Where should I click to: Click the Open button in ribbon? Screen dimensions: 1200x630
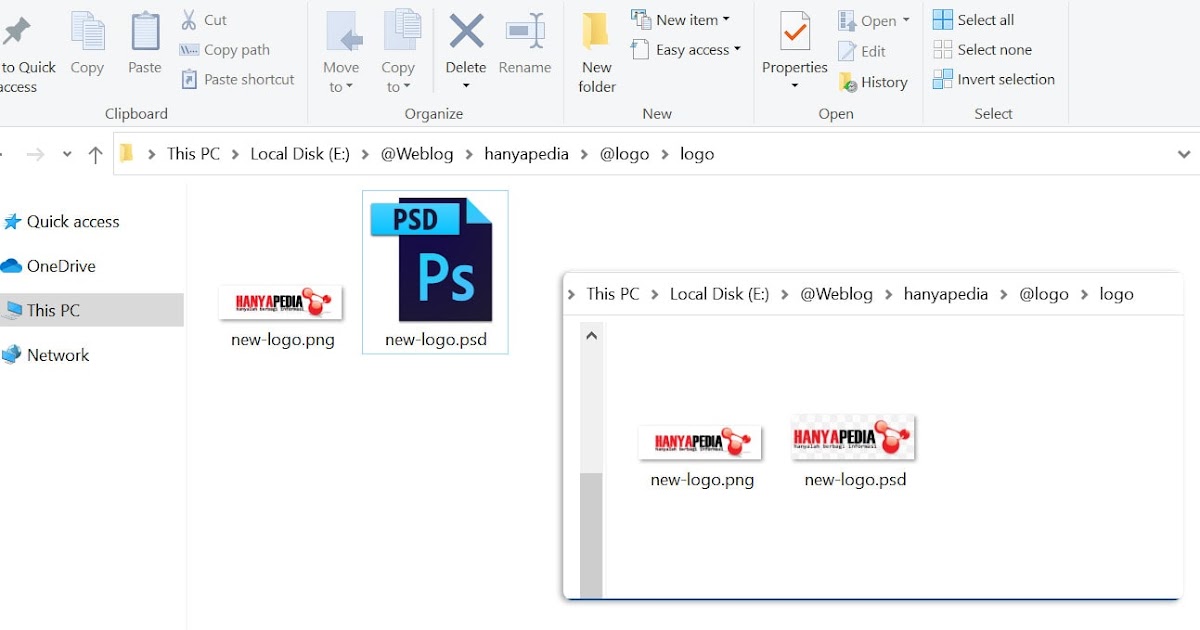[x=874, y=20]
